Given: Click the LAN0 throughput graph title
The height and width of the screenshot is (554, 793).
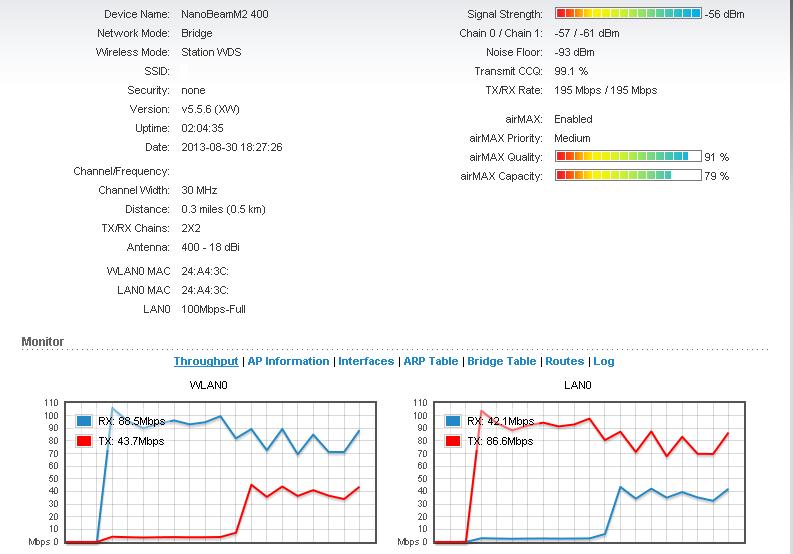Looking at the screenshot, I should (x=578, y=385).
